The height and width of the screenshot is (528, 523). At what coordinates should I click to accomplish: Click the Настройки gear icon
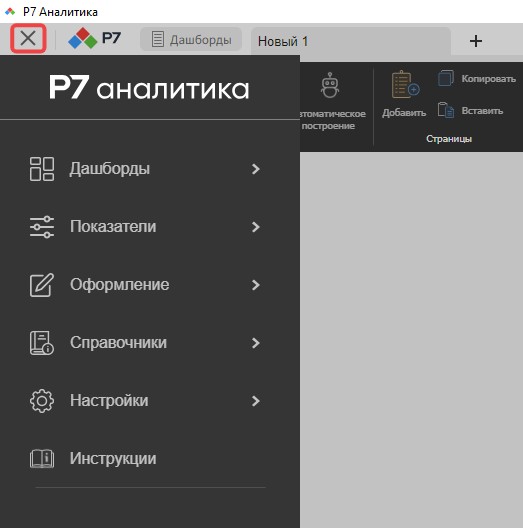[42, 401]
